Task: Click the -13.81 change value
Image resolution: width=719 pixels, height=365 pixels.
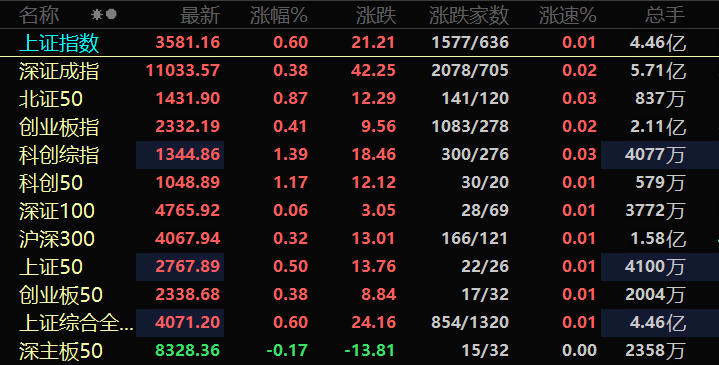Action: tap(370, 351)
